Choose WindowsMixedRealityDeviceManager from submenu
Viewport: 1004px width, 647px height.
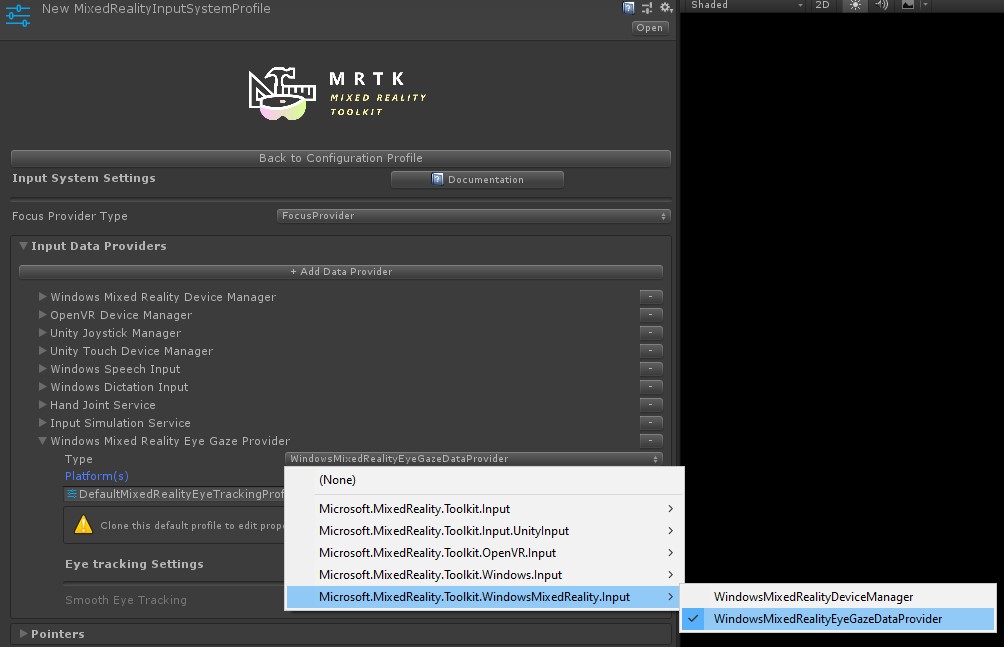838,596
